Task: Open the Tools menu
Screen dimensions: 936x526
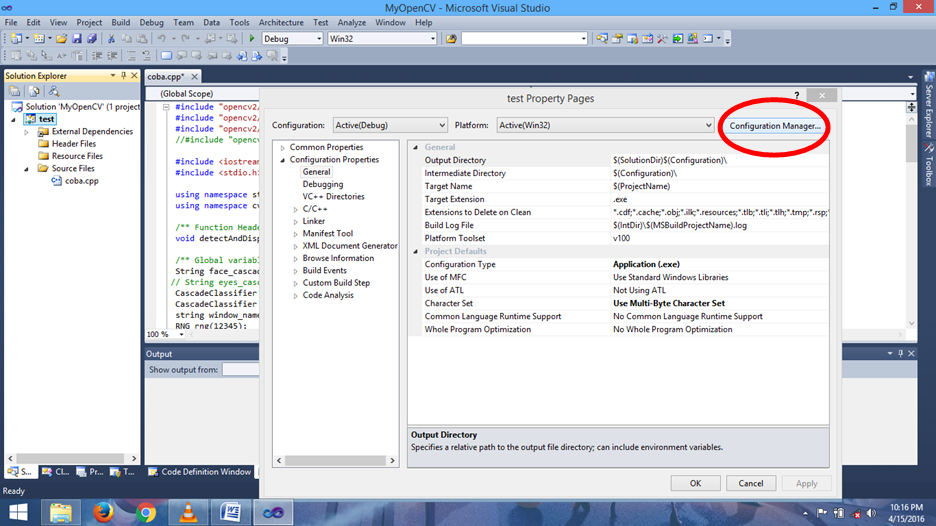Action: click(239, 23)
